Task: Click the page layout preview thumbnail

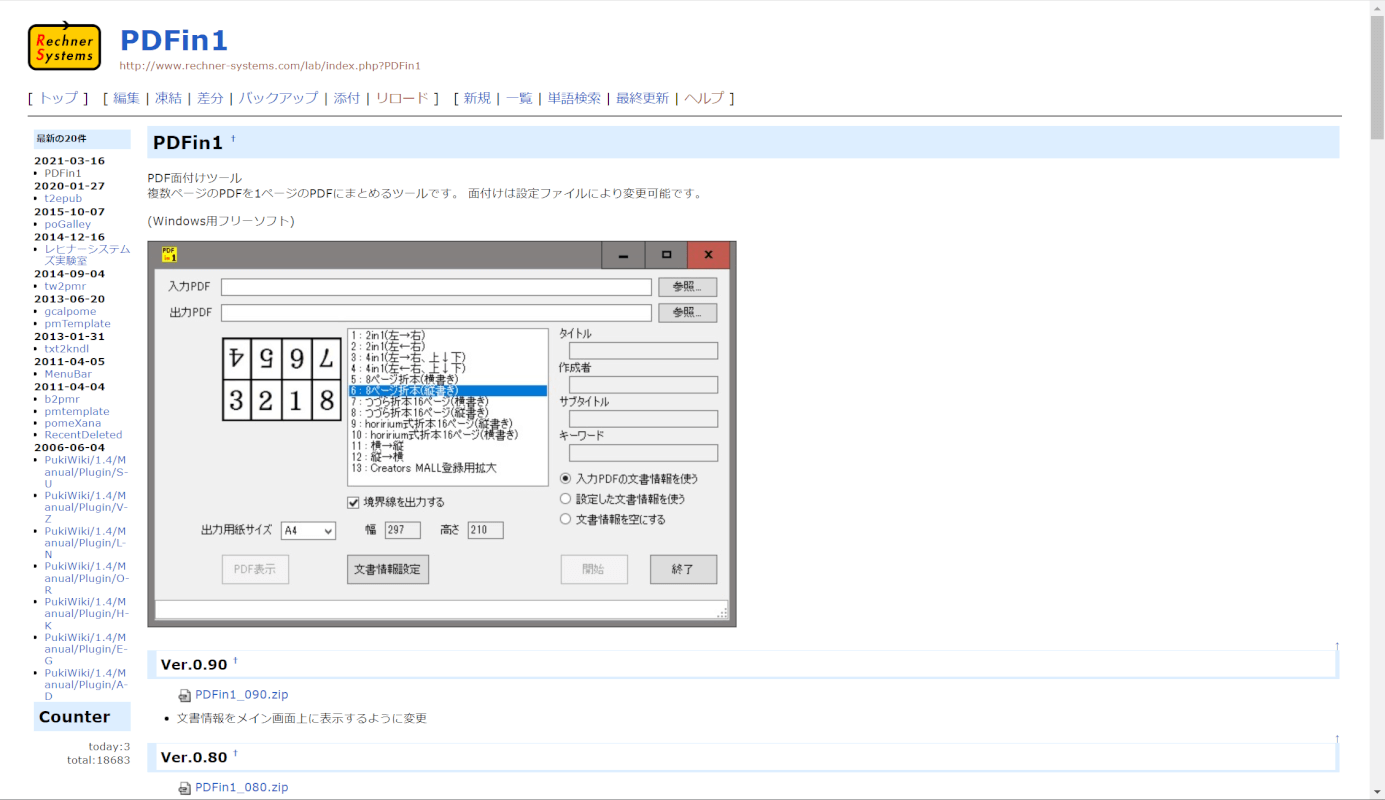Action: pos(282,379)
